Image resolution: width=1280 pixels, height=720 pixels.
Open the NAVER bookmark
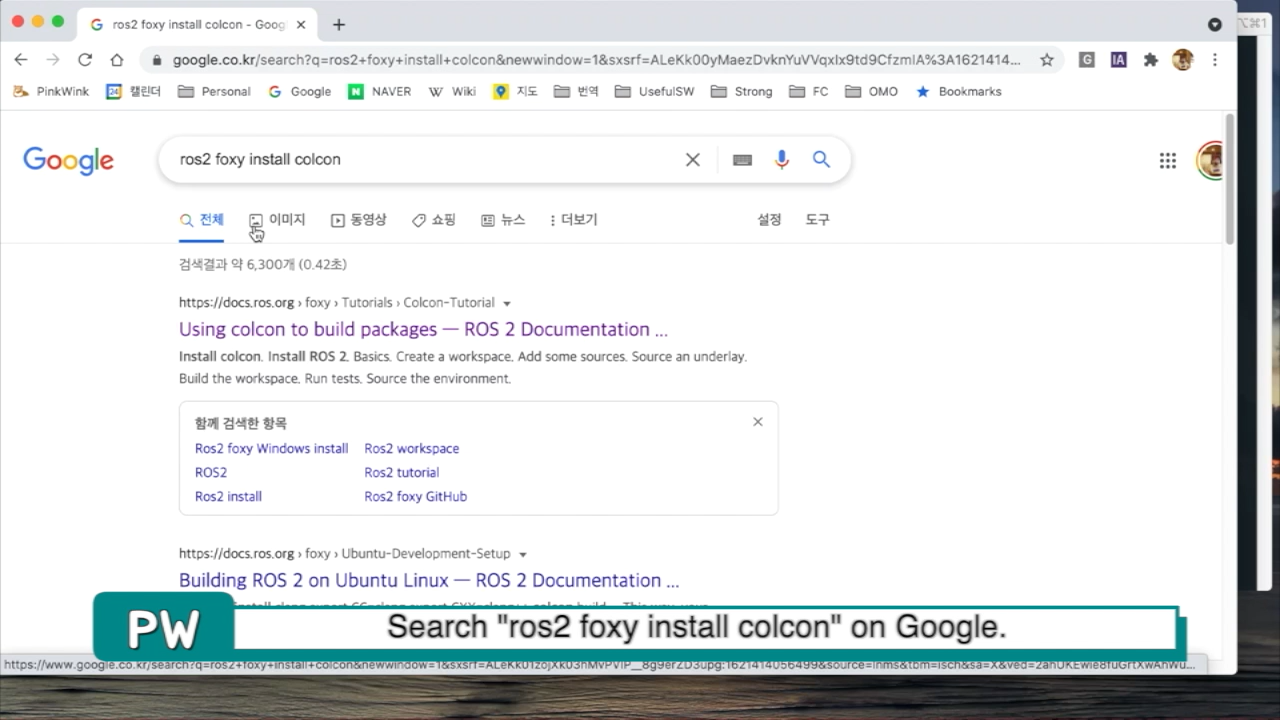pyautogui.click(x=380, y=91)
